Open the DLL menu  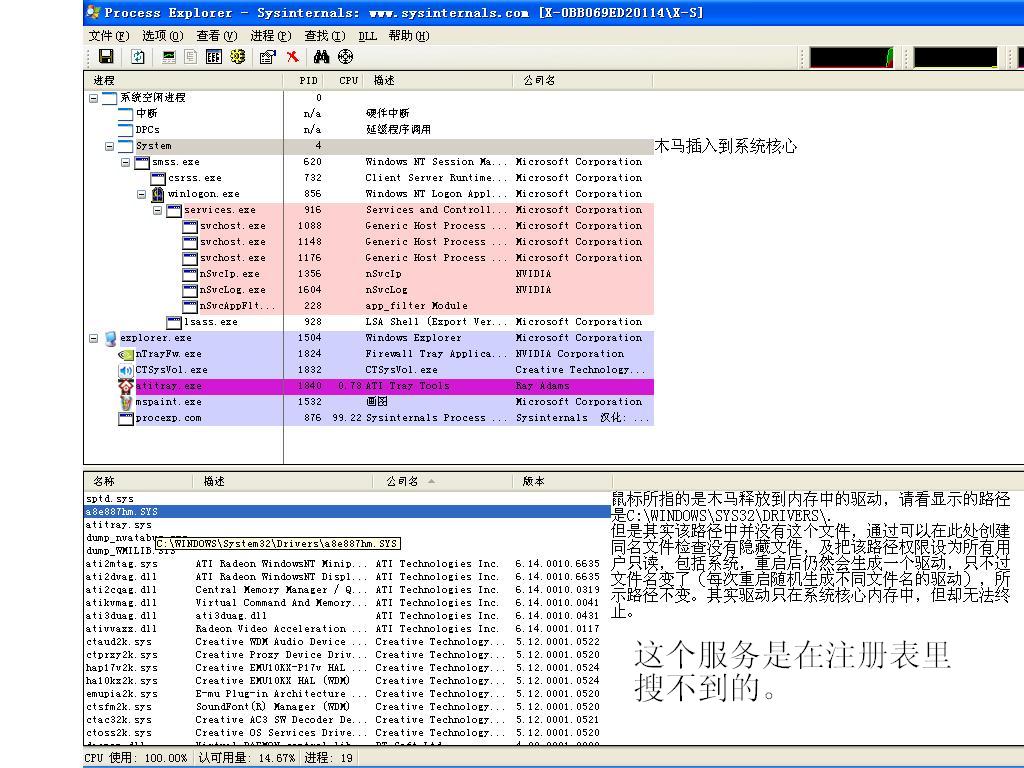coord(368,36)
